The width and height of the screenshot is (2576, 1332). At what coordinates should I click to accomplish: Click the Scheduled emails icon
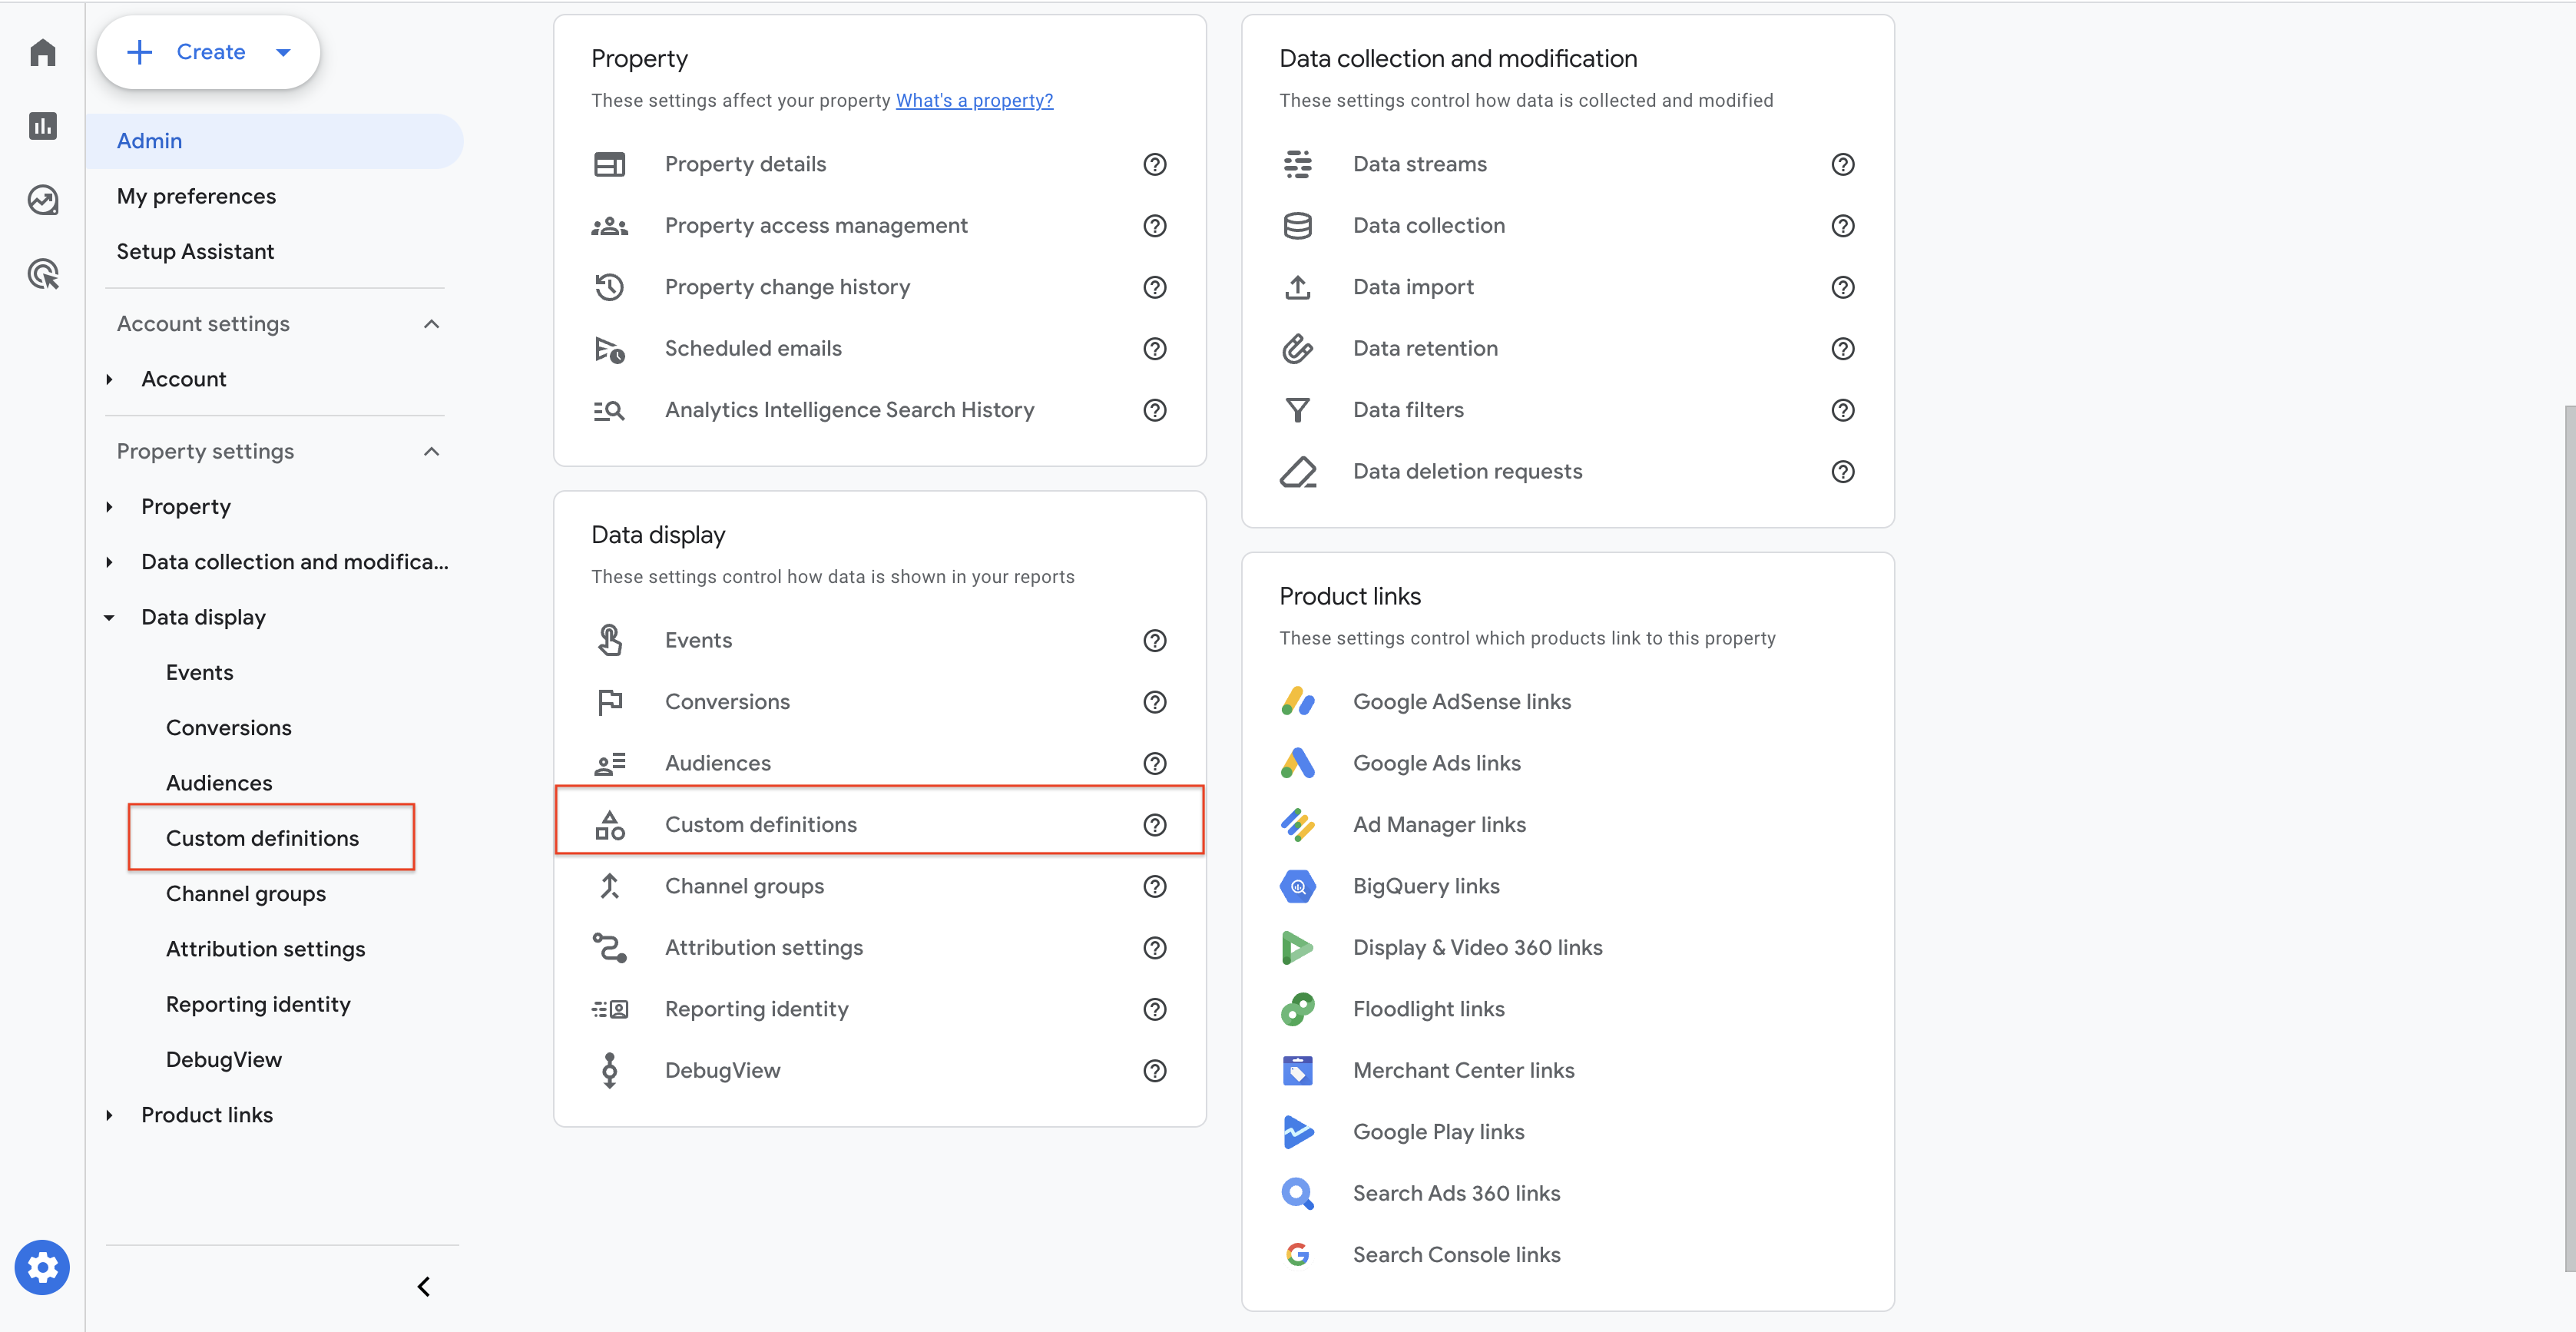tap(609, 349)
